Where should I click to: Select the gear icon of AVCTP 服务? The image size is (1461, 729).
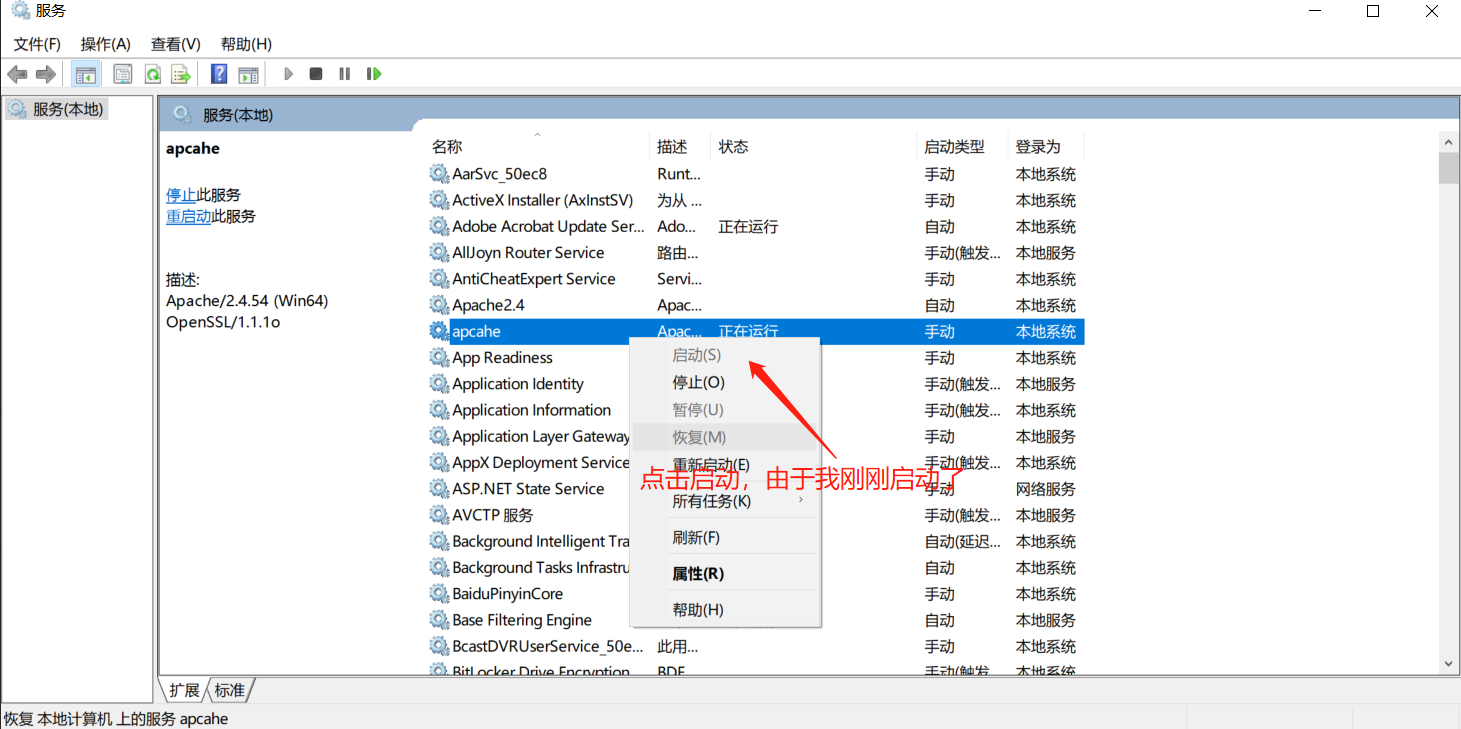click(x=439, y=515)
